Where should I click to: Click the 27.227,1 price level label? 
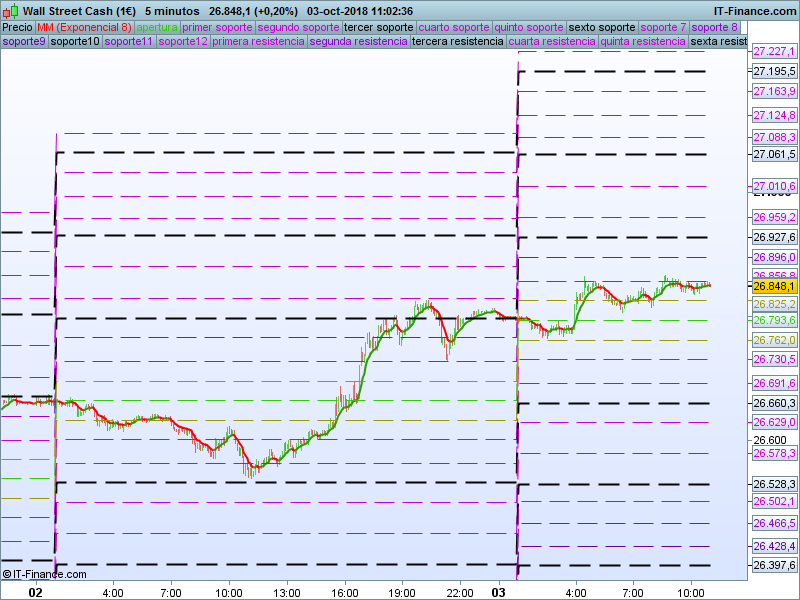[x=773, y=51]
